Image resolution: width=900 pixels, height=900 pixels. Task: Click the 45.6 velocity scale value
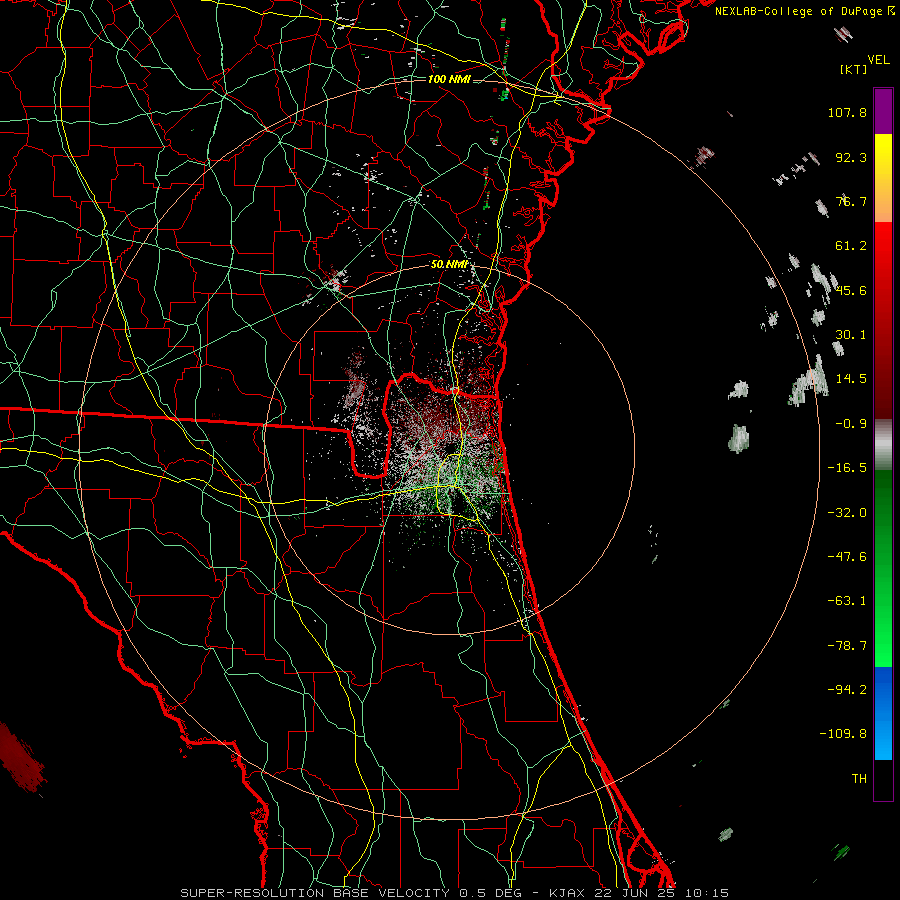click(x=851, y=290)
